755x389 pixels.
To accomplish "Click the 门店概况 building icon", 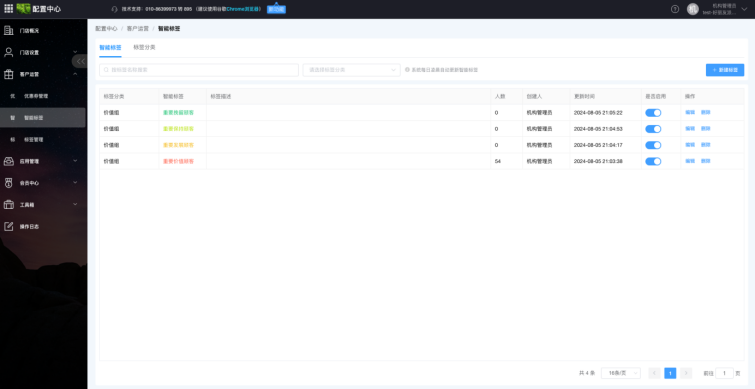I will pos(9,30).
